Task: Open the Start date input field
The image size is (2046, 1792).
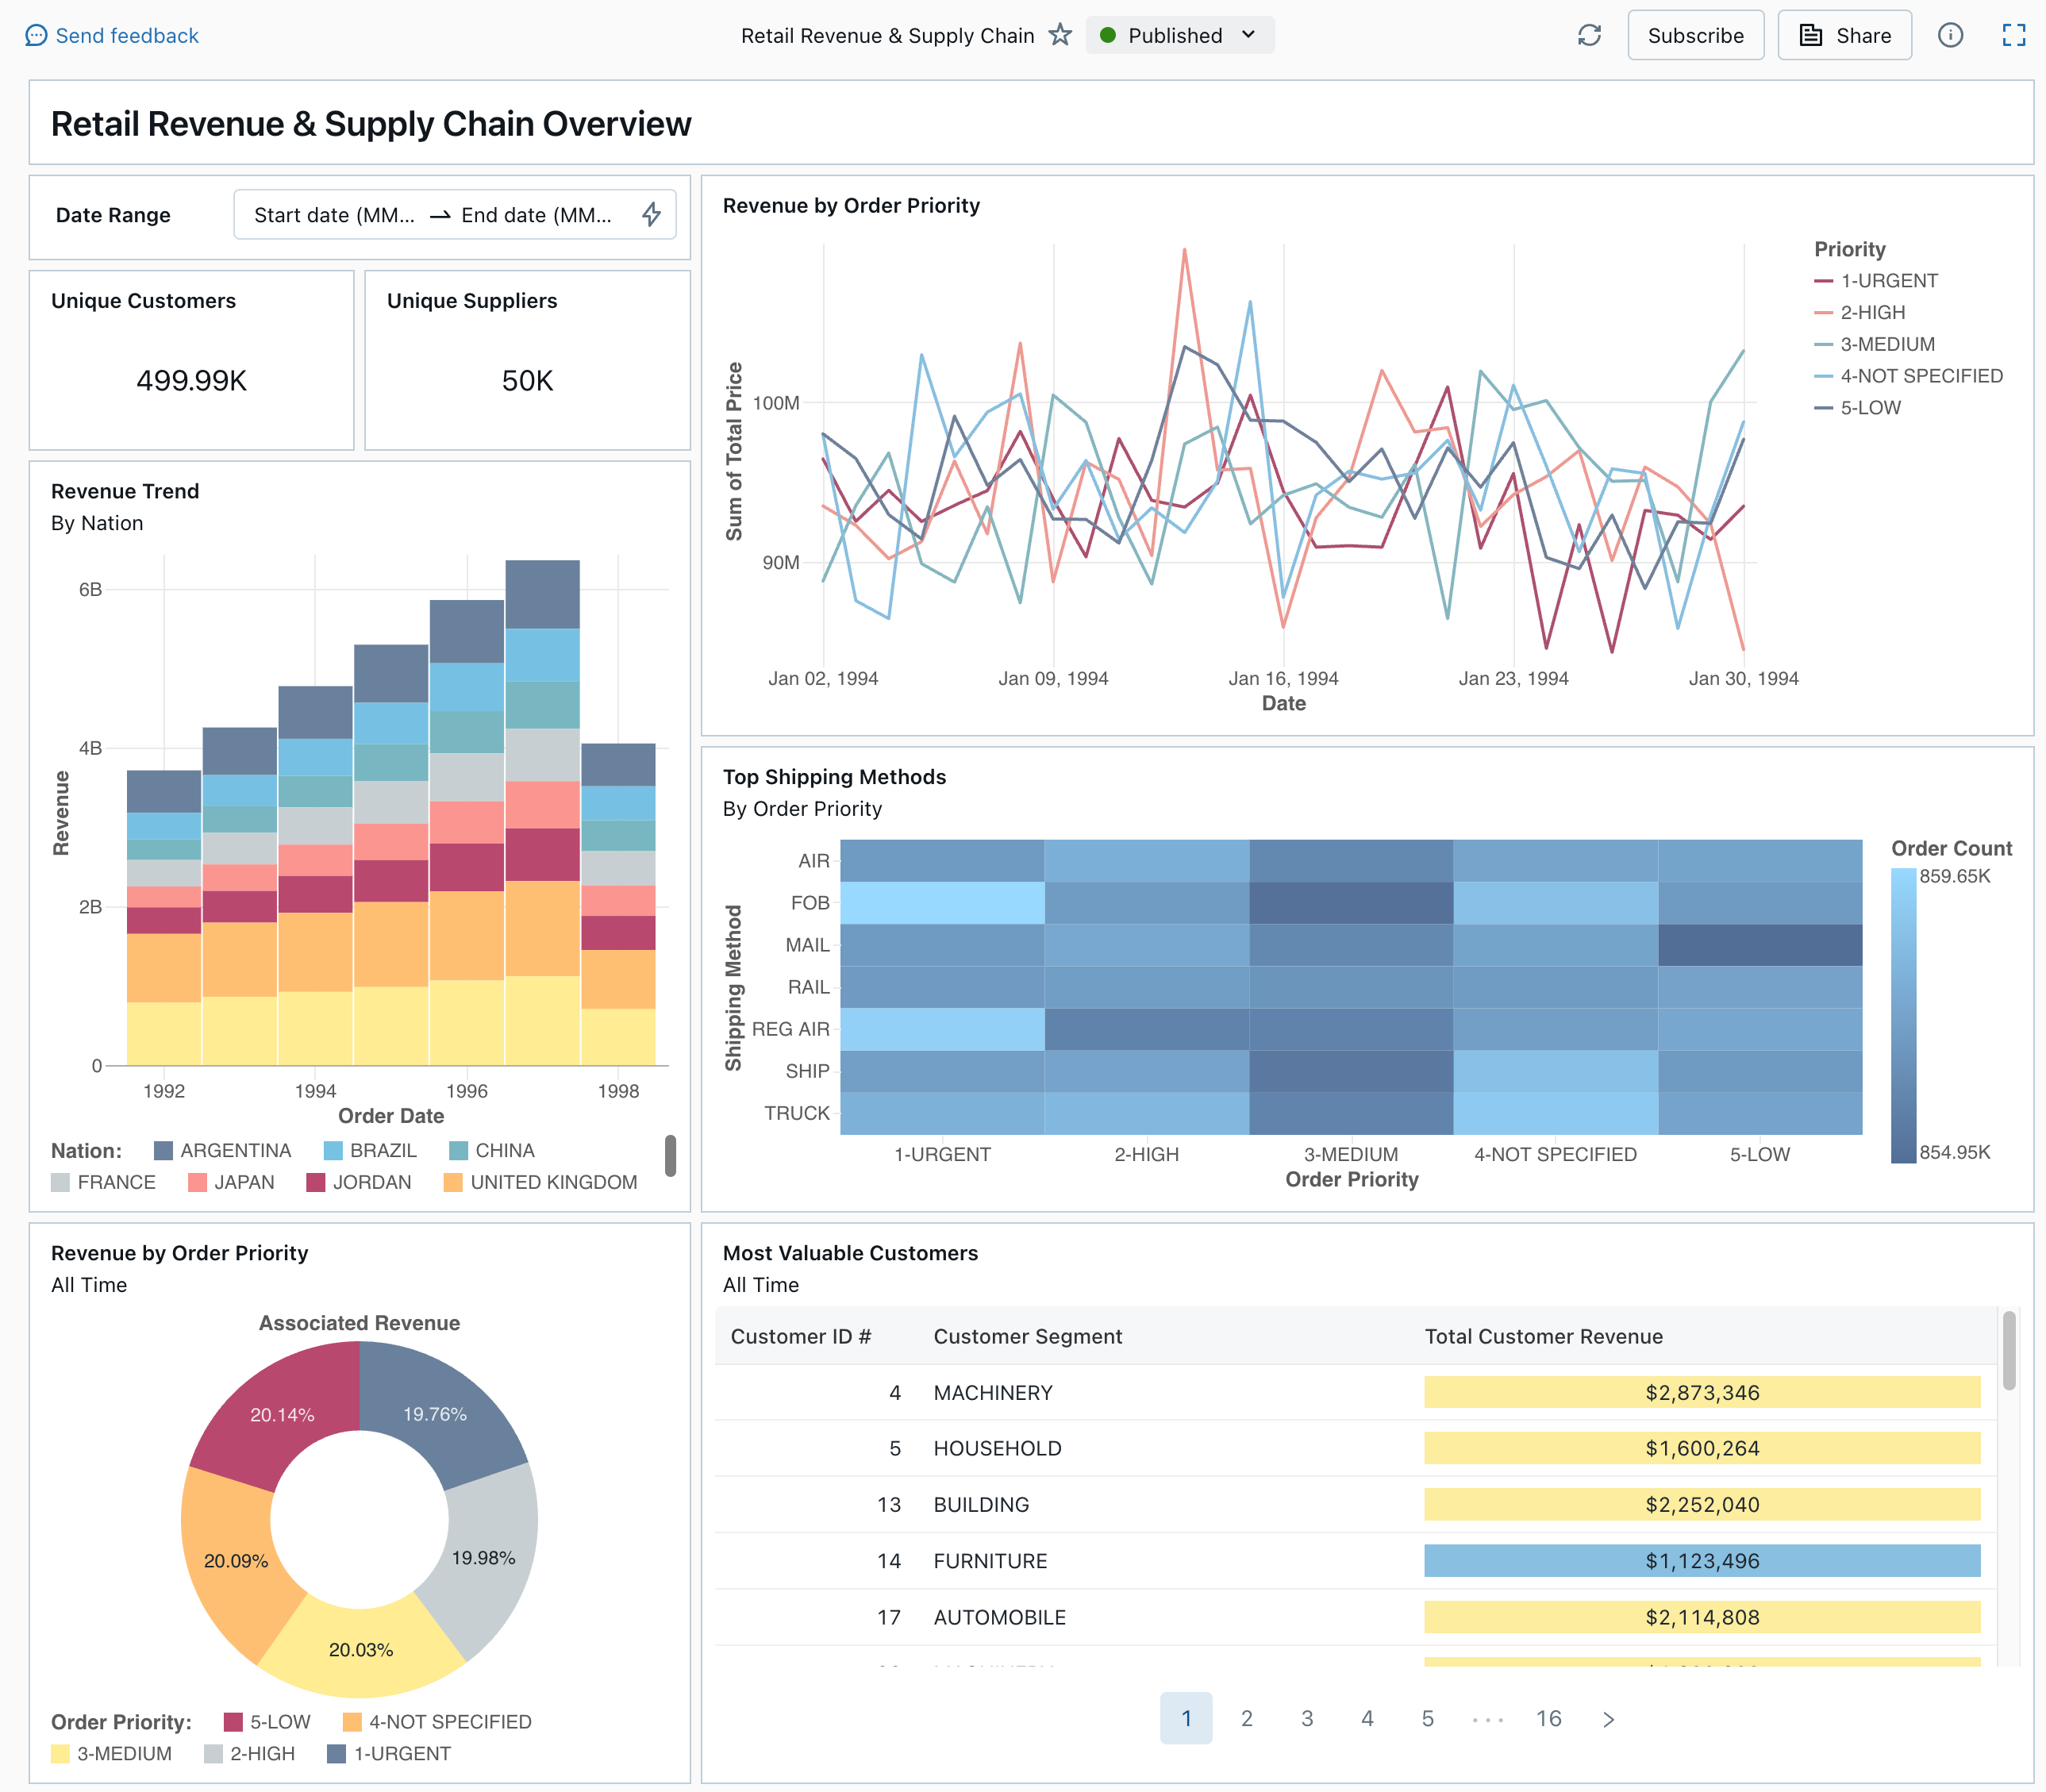Action: coord(336,216)
